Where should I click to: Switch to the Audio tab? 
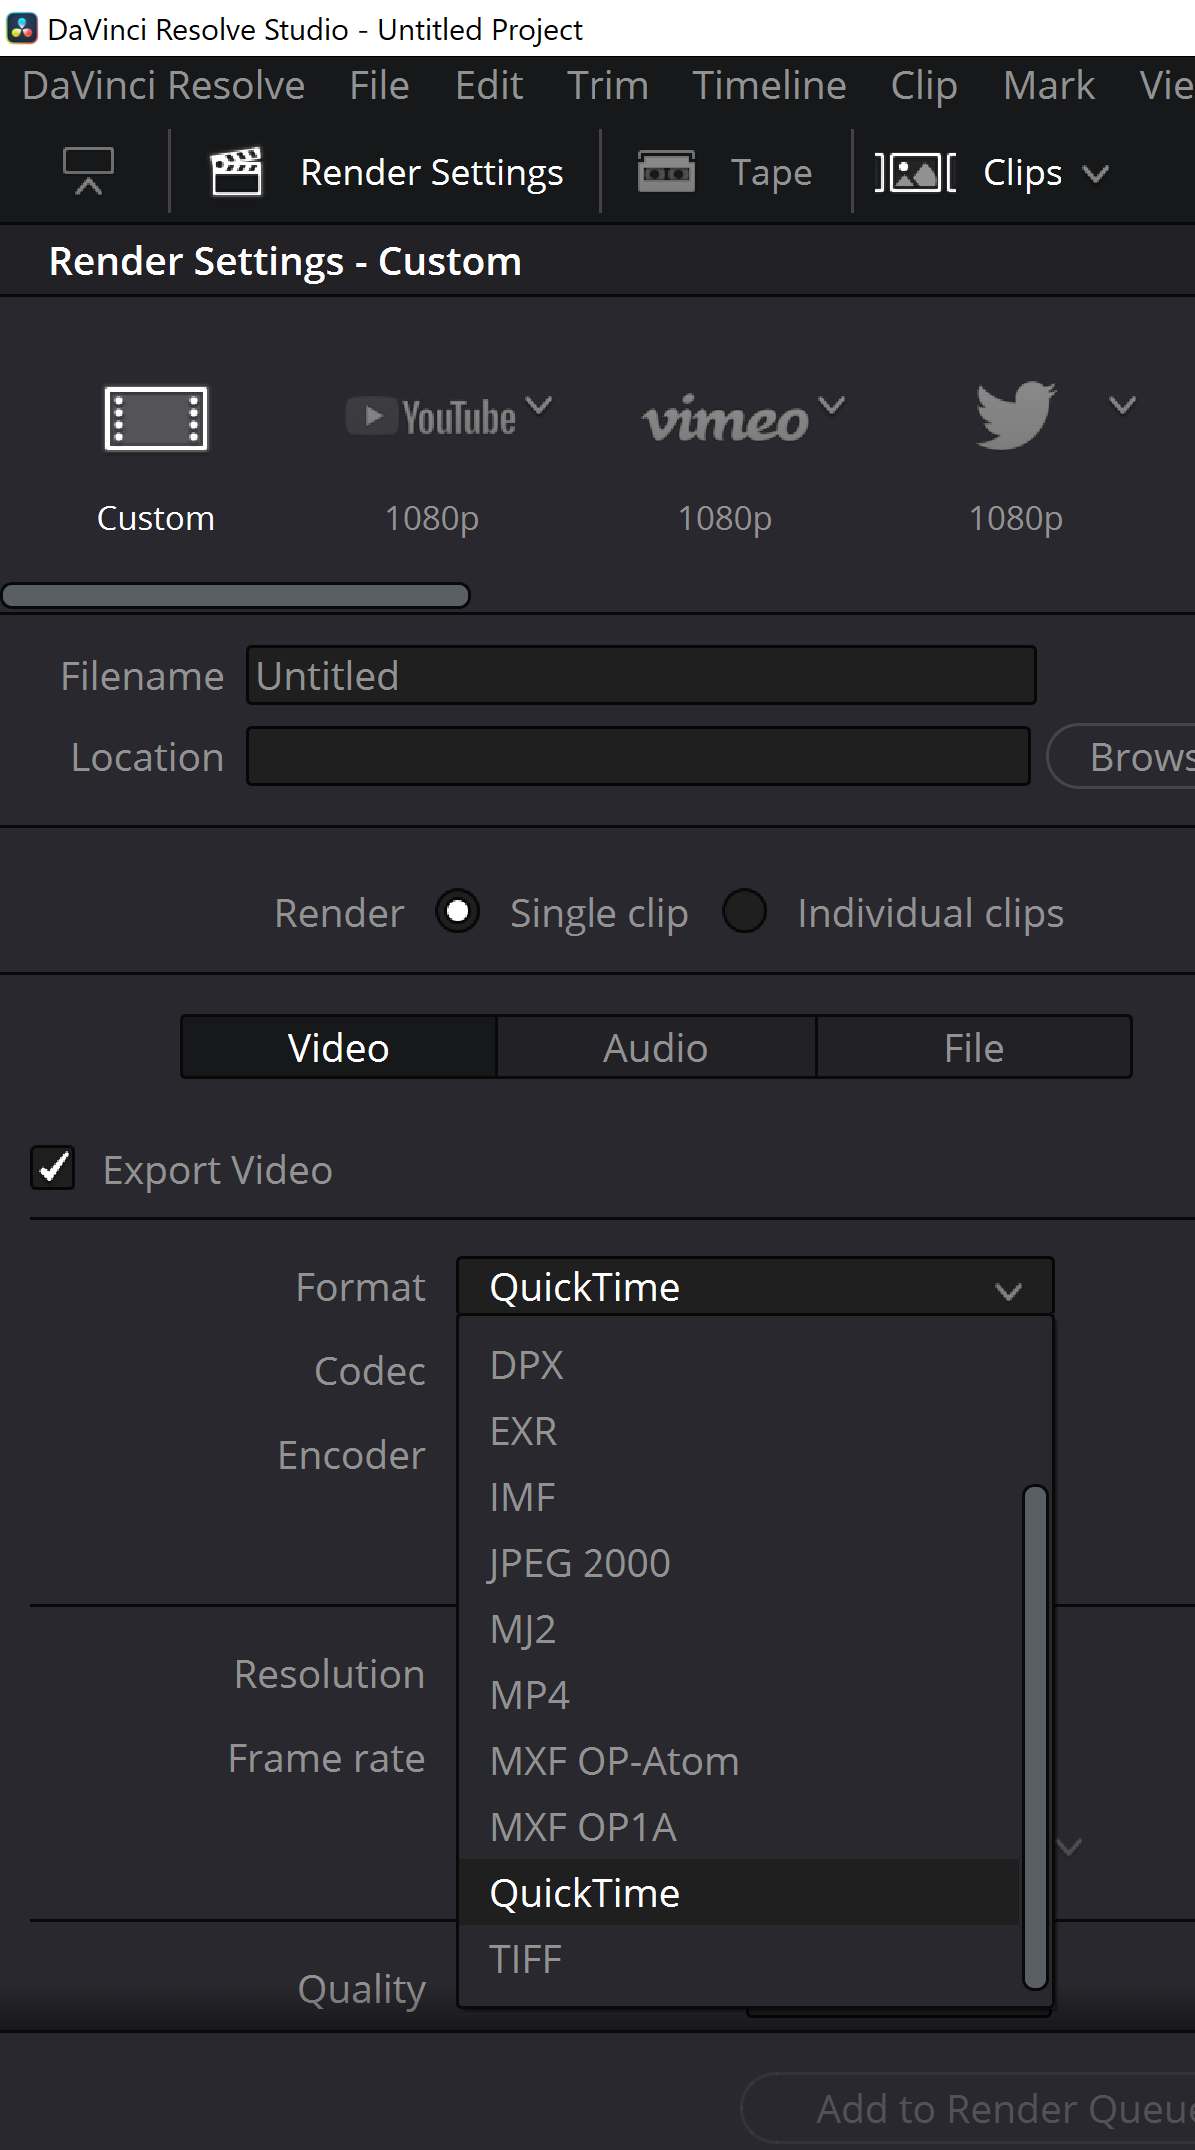(x=656, y=1048)
